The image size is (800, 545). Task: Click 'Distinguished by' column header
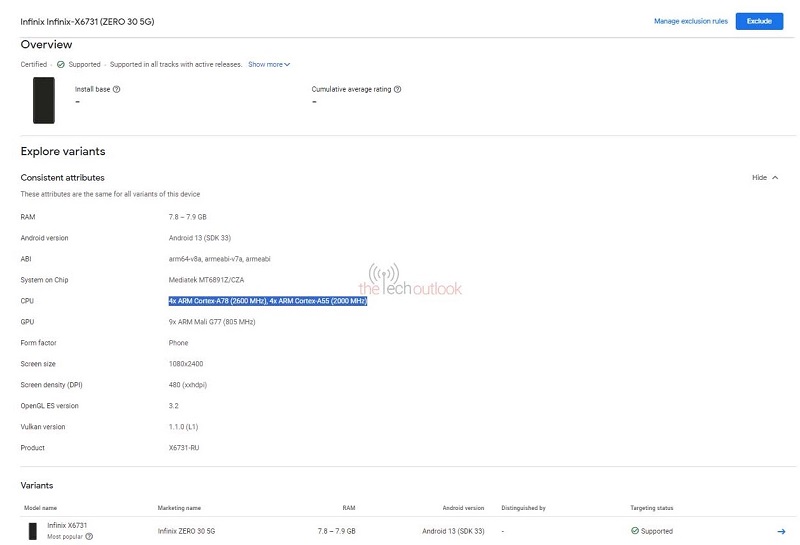point(523,508)
